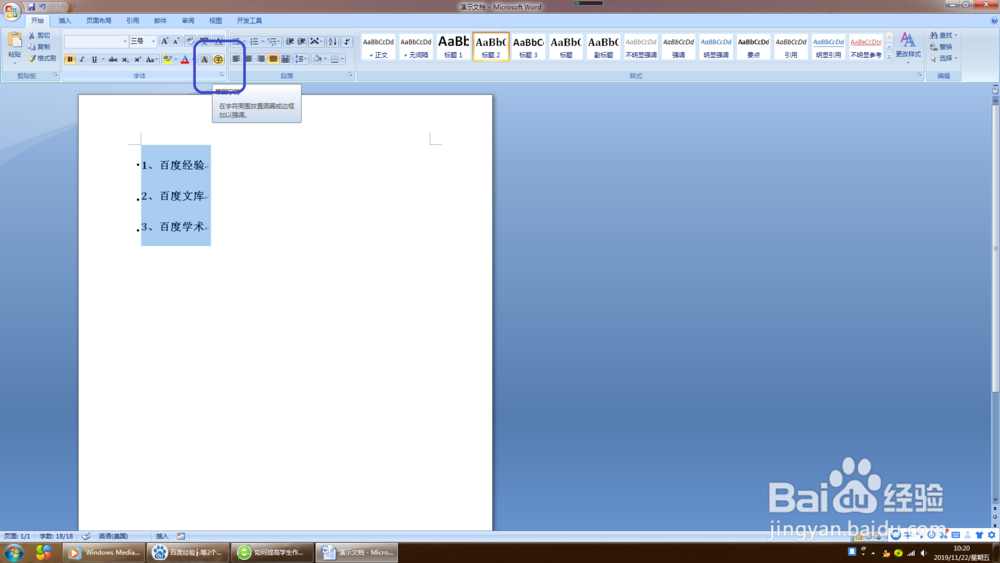Open the Font dialog launcher
This screenshot has width=1000, height=563.
(x=221, y=75)
